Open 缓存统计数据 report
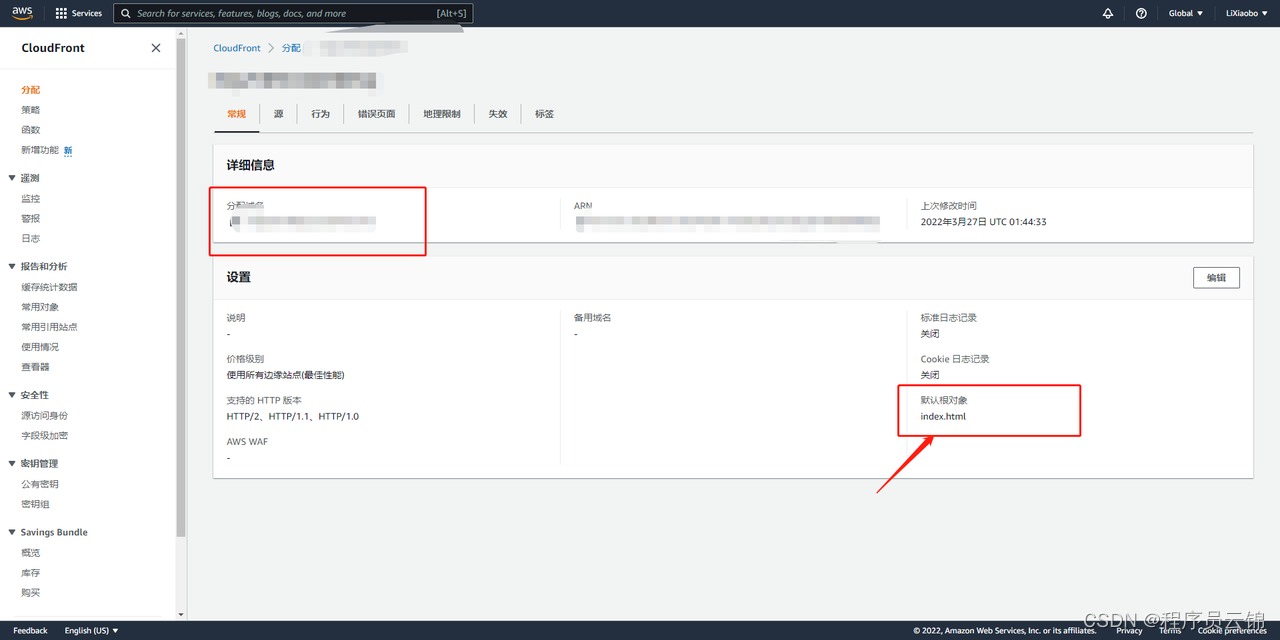1280x640 pixels. (49, 287)
